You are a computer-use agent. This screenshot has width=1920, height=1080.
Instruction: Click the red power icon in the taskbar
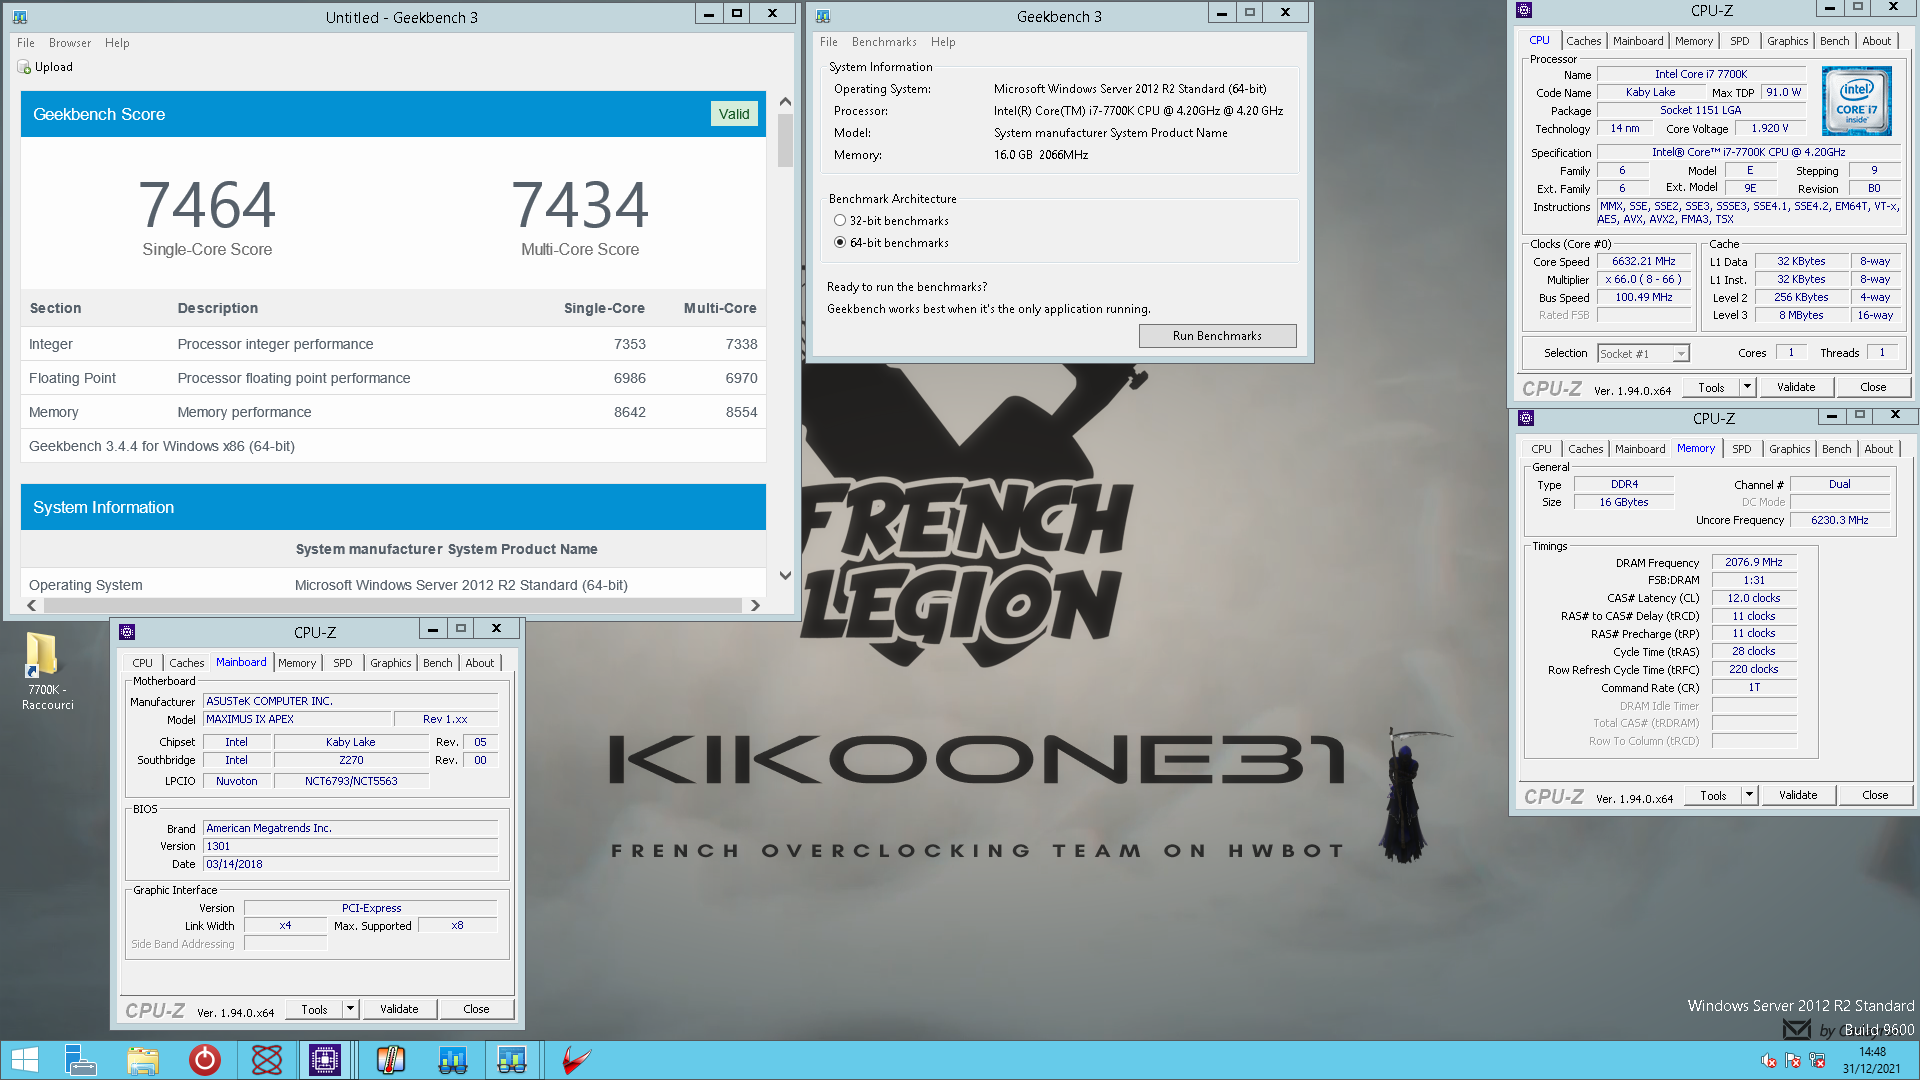point(205,1060)
